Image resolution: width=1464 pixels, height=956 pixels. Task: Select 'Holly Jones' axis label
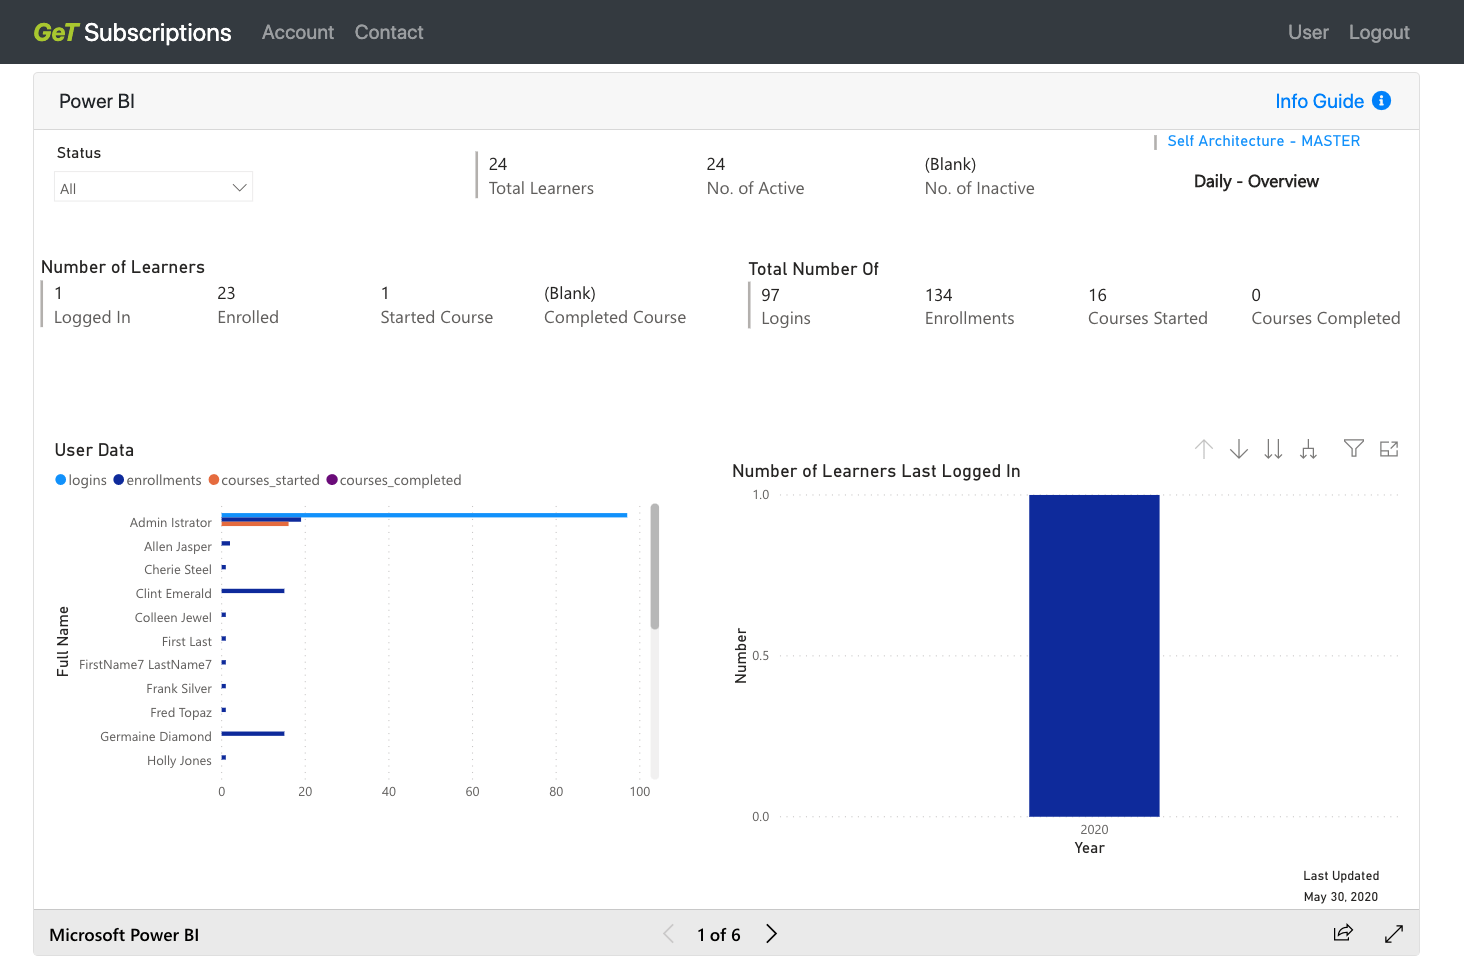click(180, 761)
